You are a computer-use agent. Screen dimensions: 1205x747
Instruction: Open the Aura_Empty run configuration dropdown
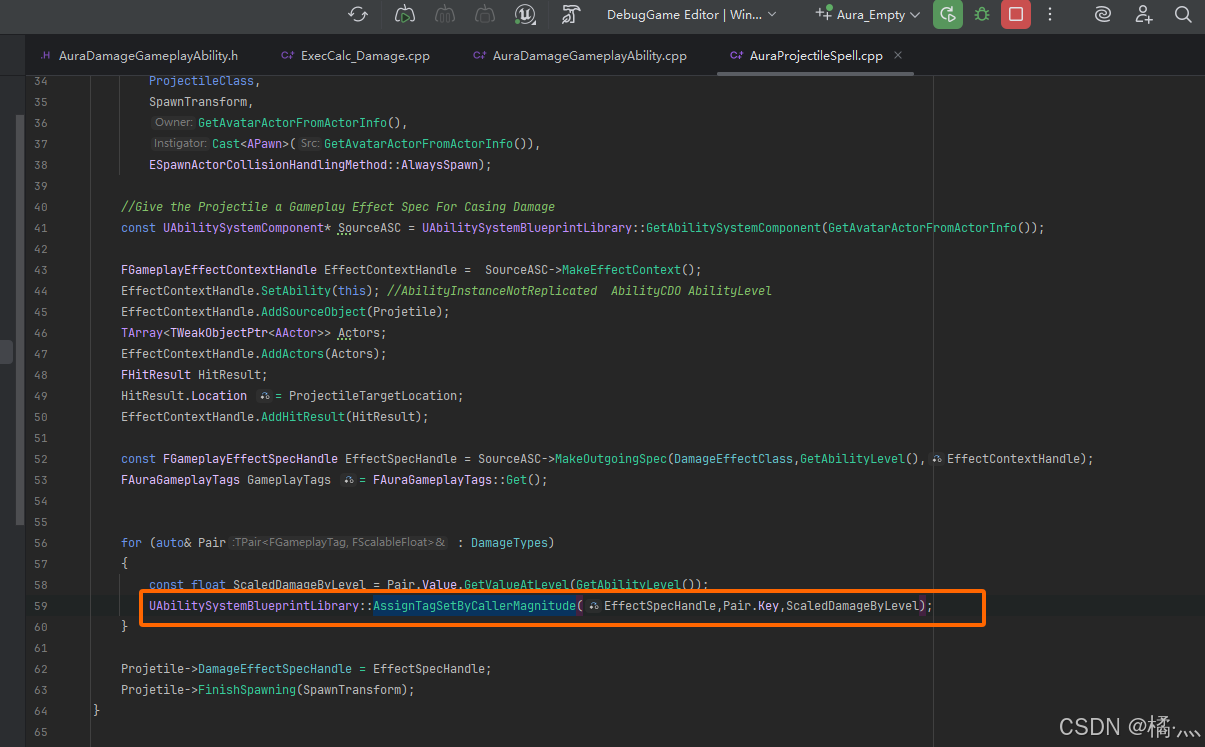[x=867, y=15]
